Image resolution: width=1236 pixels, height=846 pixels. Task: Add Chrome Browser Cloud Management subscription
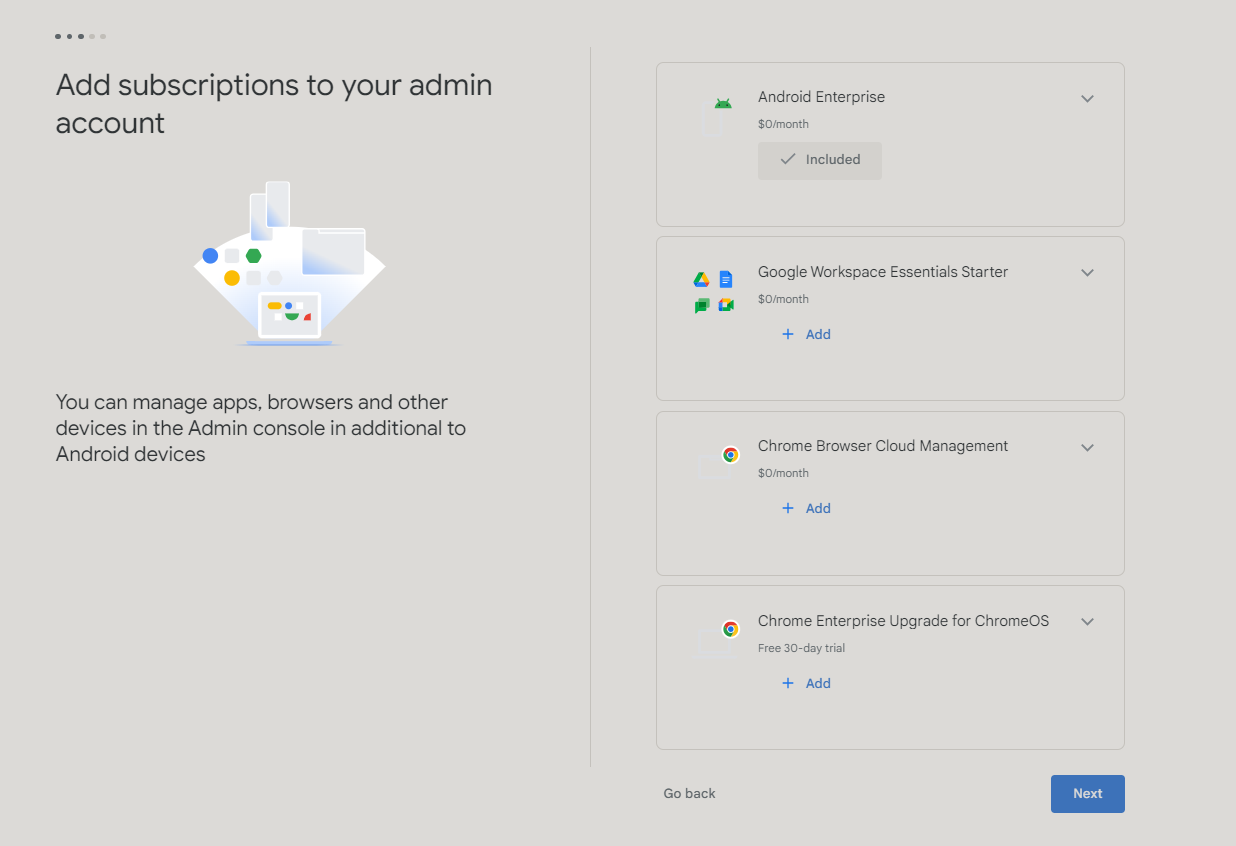(x=806, y=508)
